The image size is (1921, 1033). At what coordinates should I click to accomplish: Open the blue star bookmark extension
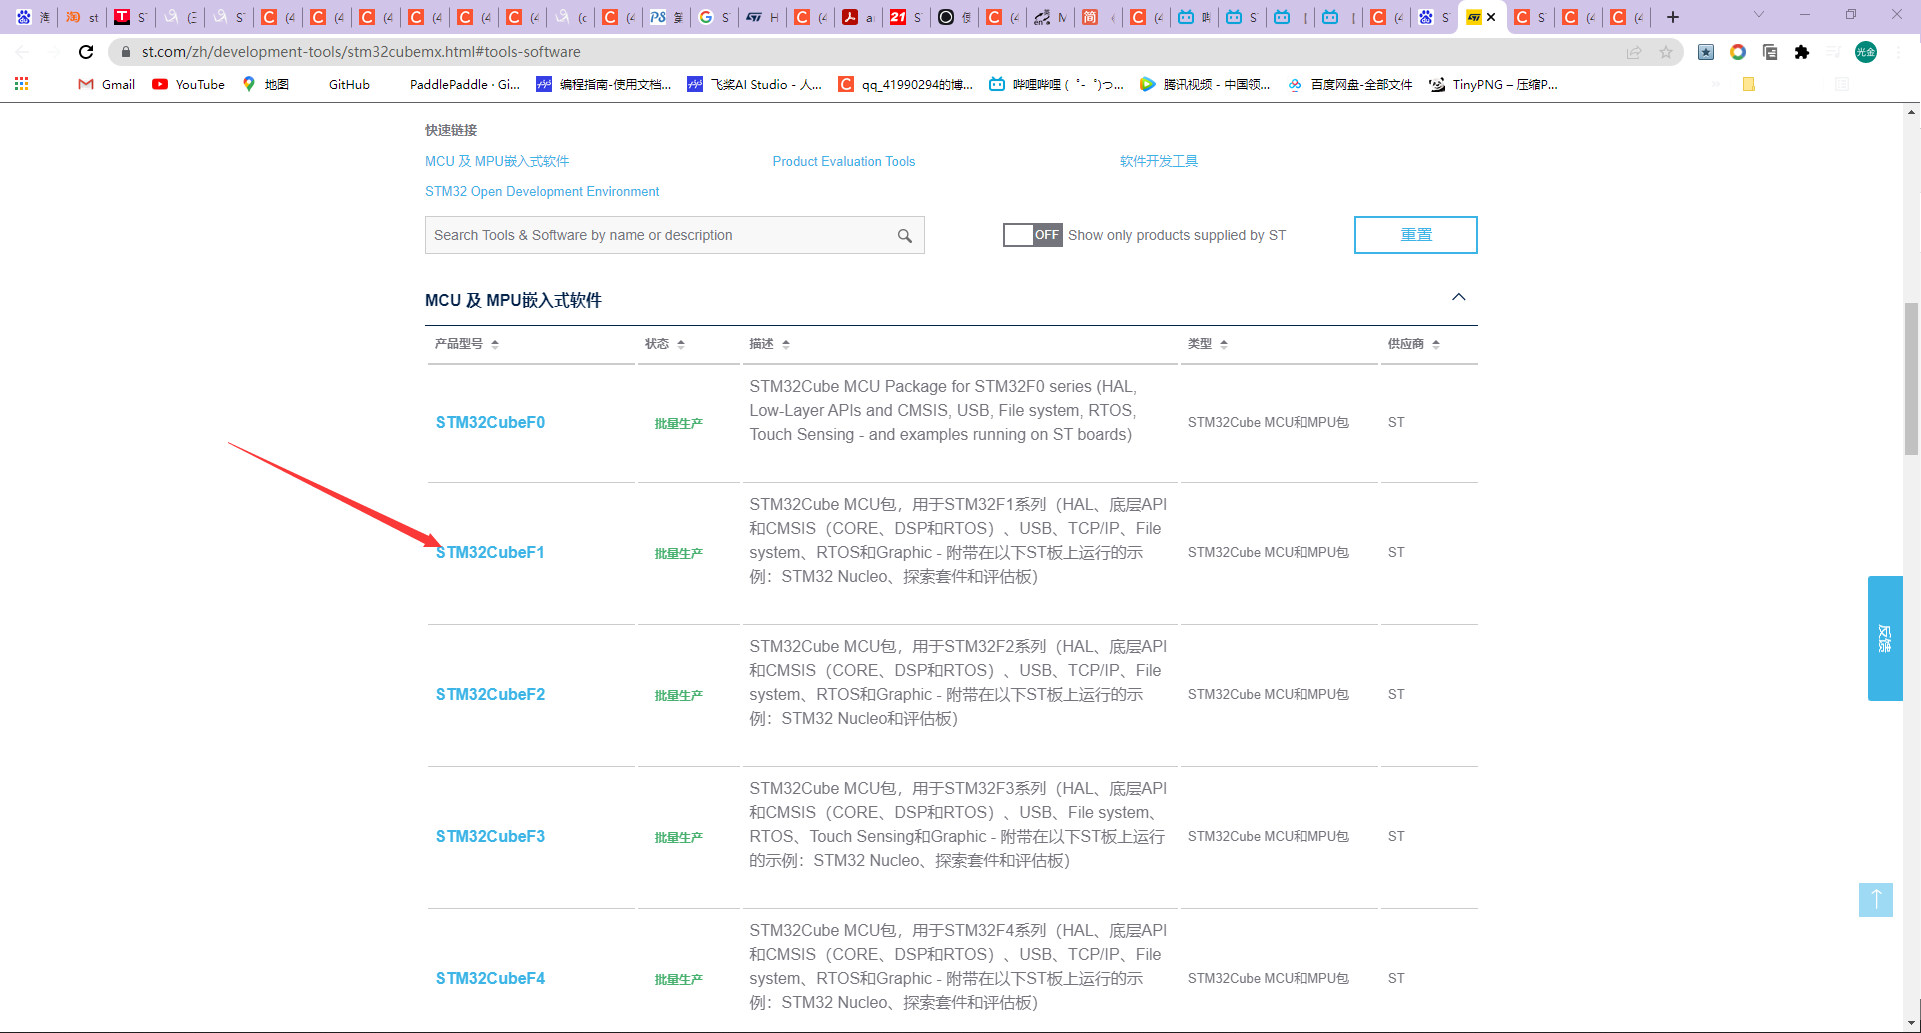tap(1706, 52)
